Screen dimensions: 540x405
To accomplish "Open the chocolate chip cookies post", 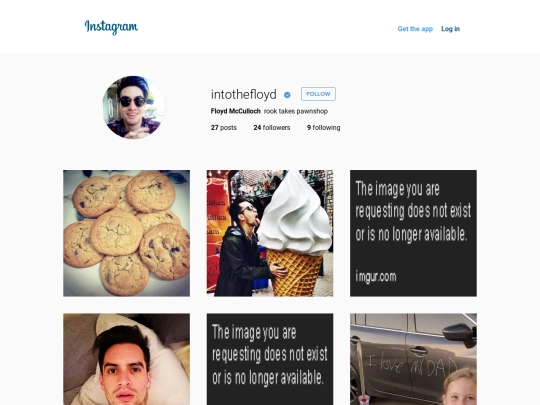I will 126,233.
